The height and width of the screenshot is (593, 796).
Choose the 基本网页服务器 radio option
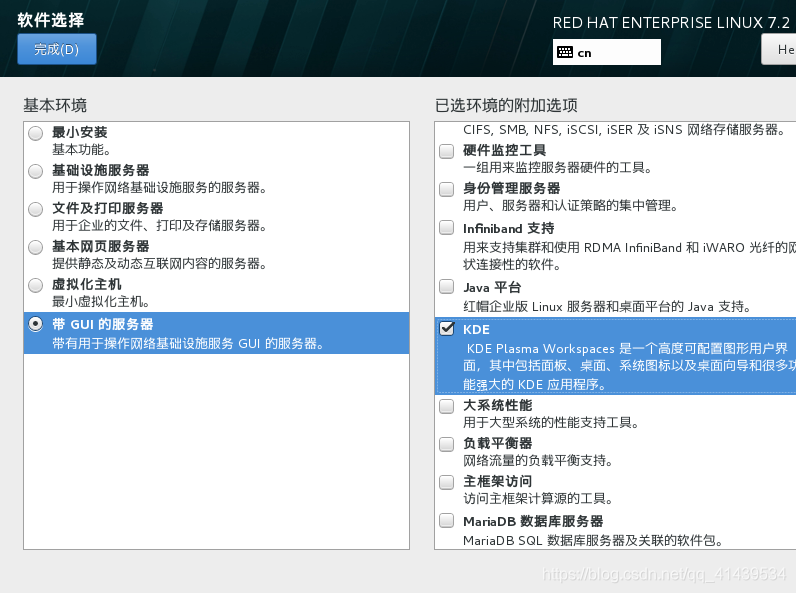[36, 248]
